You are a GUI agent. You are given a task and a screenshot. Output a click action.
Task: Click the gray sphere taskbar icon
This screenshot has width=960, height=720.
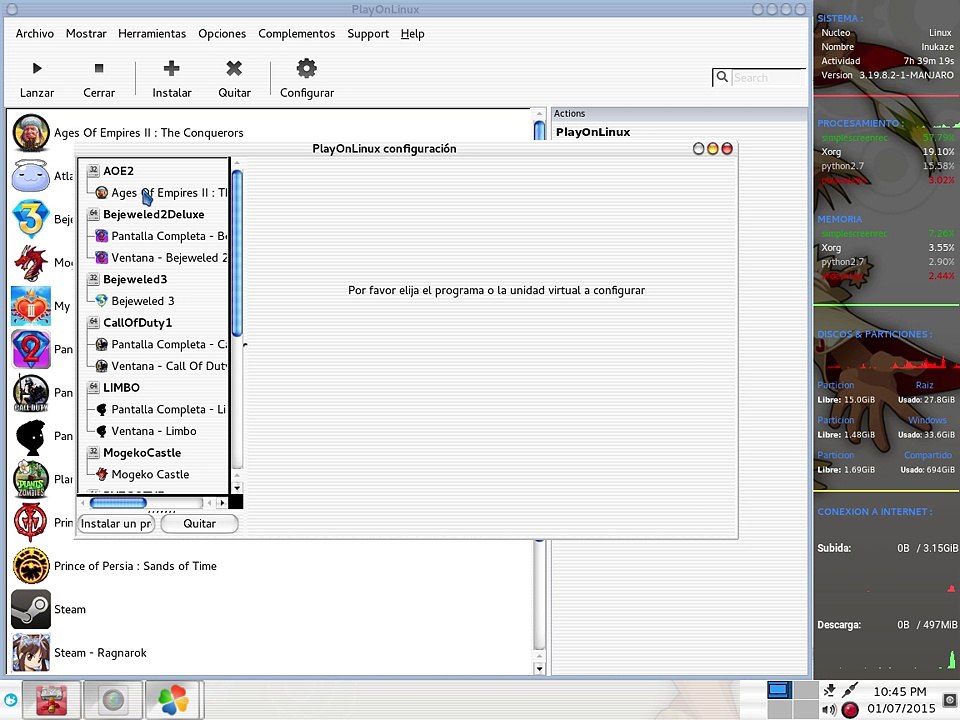[x=113, y=699]
